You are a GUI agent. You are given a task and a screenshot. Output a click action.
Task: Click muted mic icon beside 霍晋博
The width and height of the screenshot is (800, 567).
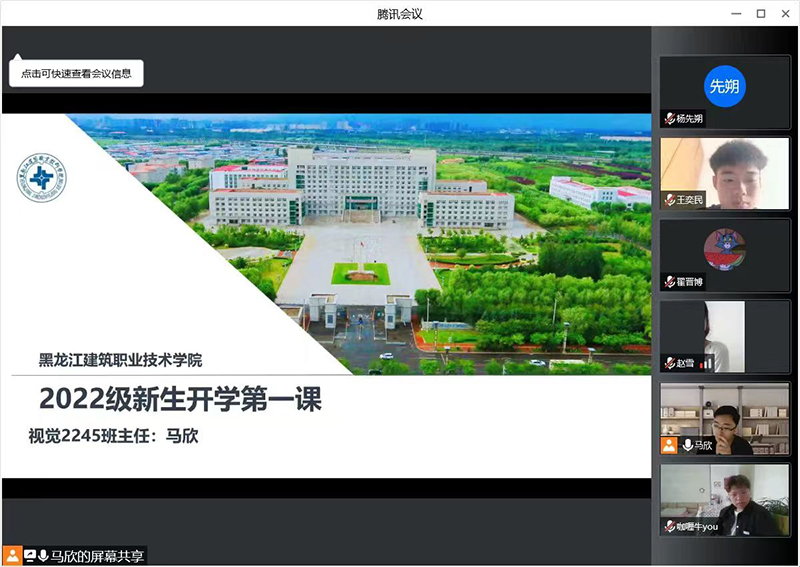[x=669, y=282]
